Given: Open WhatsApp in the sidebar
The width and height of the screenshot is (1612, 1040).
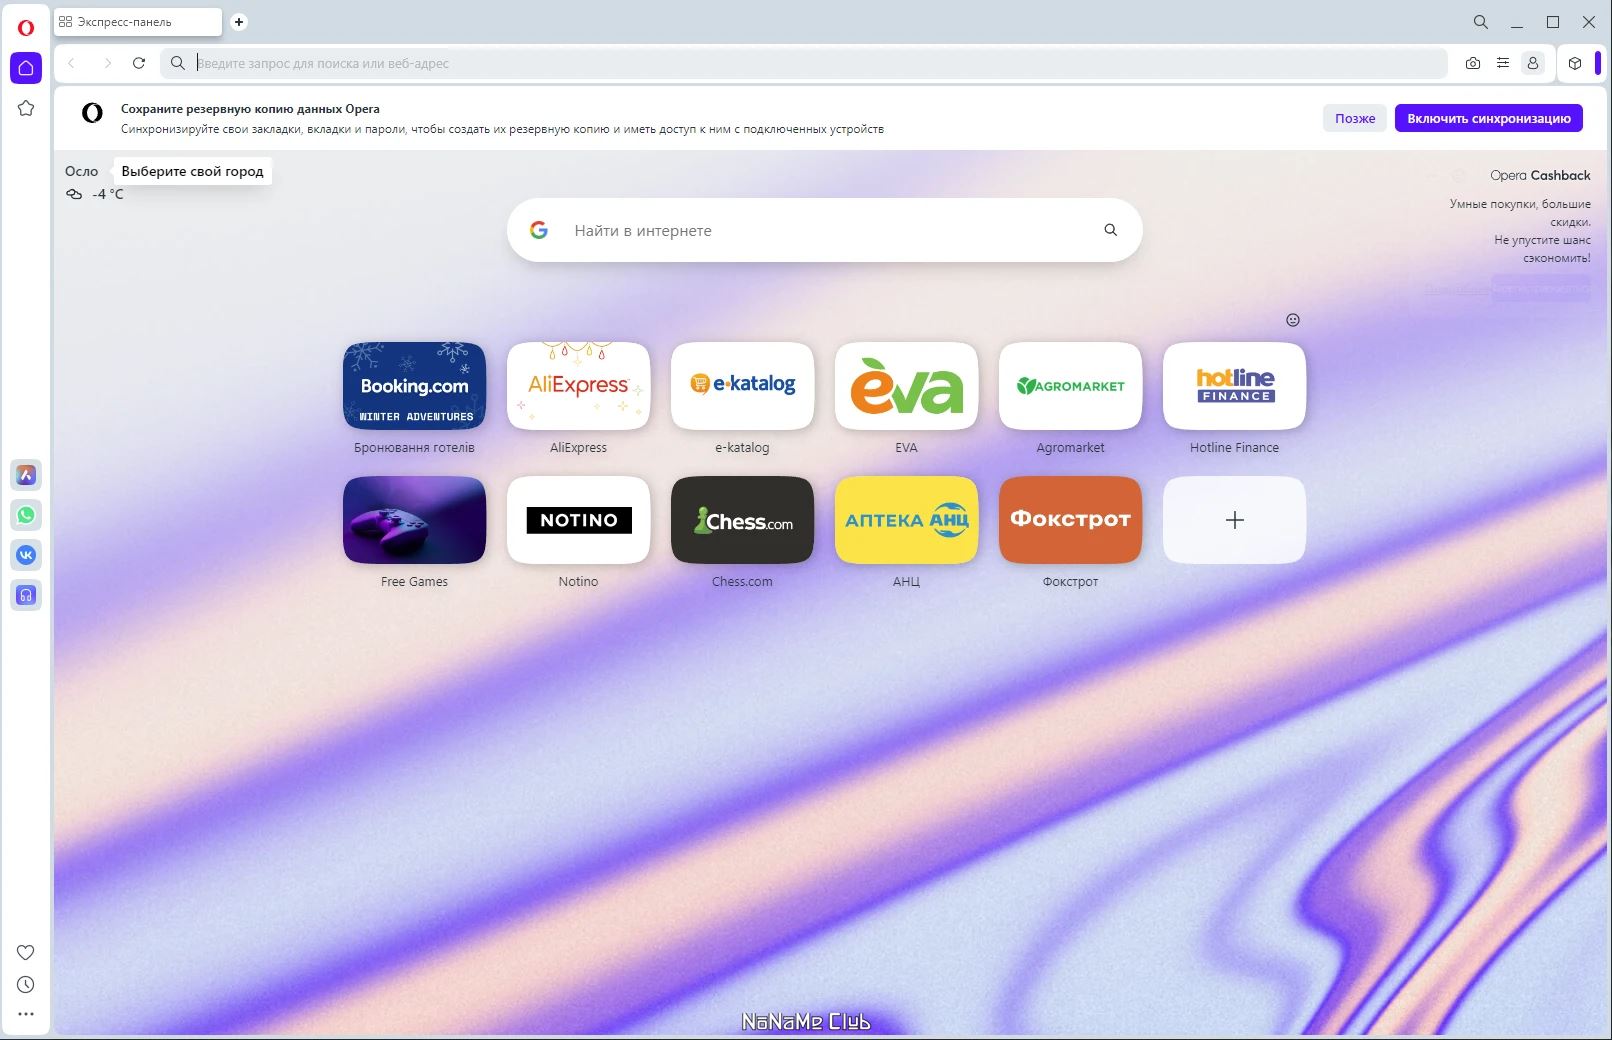Looking at the screenshot, I should 26,515.
